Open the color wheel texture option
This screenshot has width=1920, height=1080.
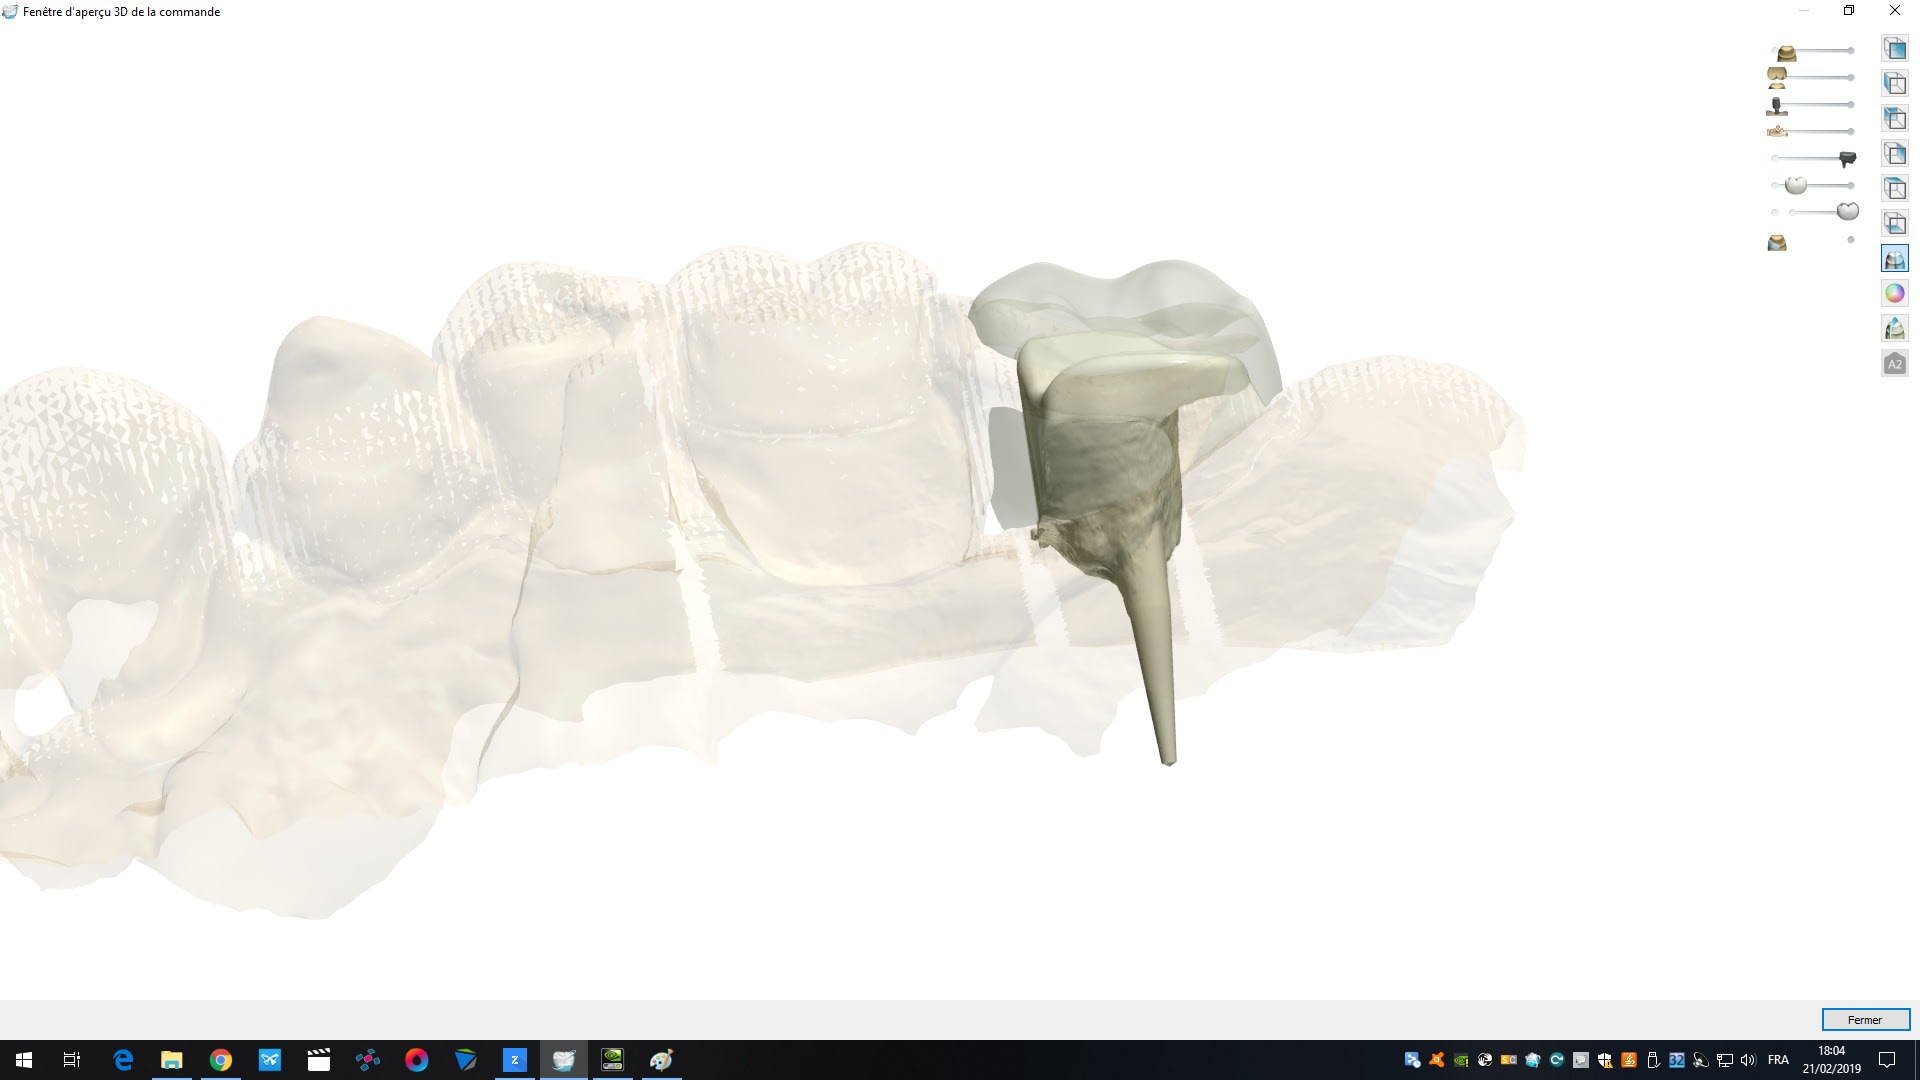(1894, 293)
